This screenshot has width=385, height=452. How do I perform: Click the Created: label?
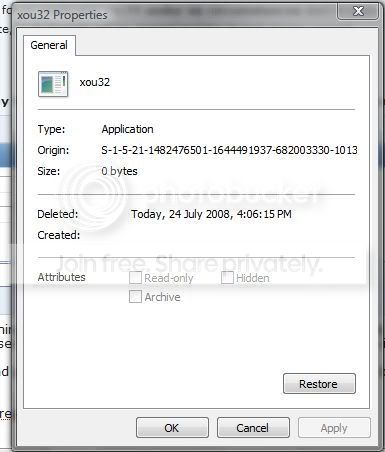(59, 235)
